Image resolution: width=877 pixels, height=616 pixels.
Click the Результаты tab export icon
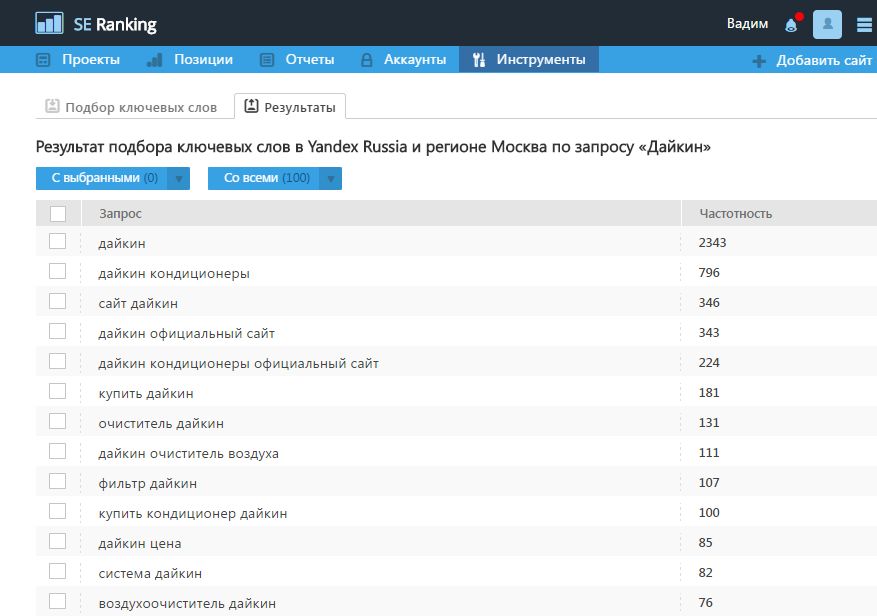coord(252,106)
